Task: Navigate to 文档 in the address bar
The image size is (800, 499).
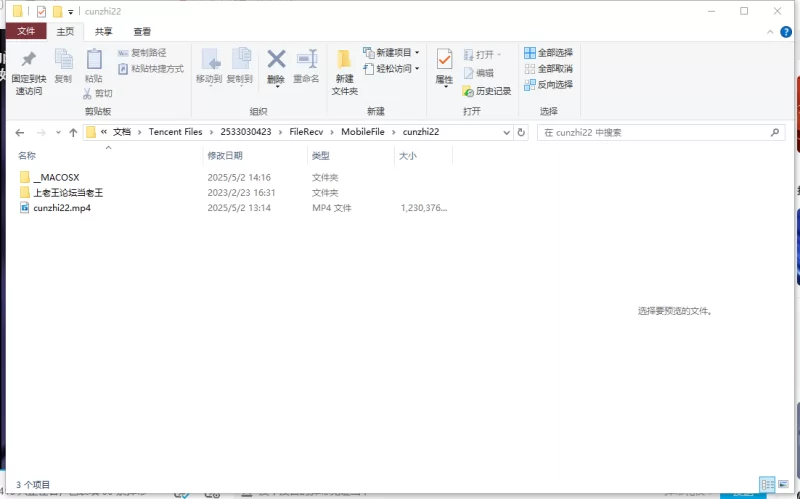Action: (x=122, y=132)
